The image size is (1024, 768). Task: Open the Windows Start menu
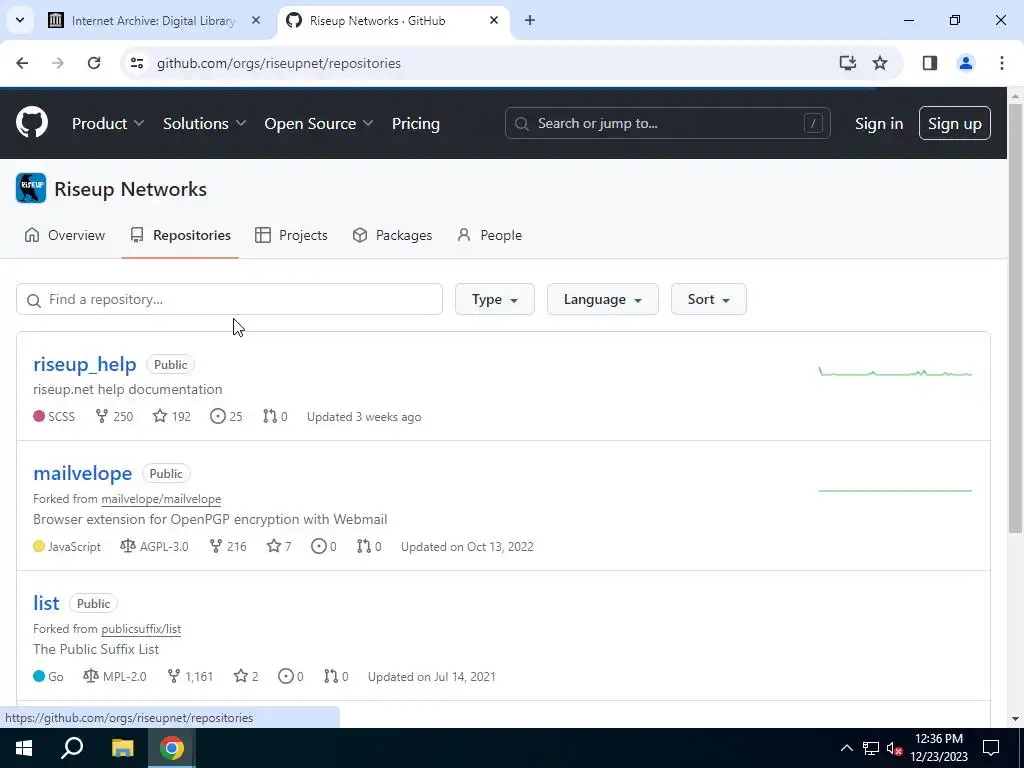[x=24, y=748]
